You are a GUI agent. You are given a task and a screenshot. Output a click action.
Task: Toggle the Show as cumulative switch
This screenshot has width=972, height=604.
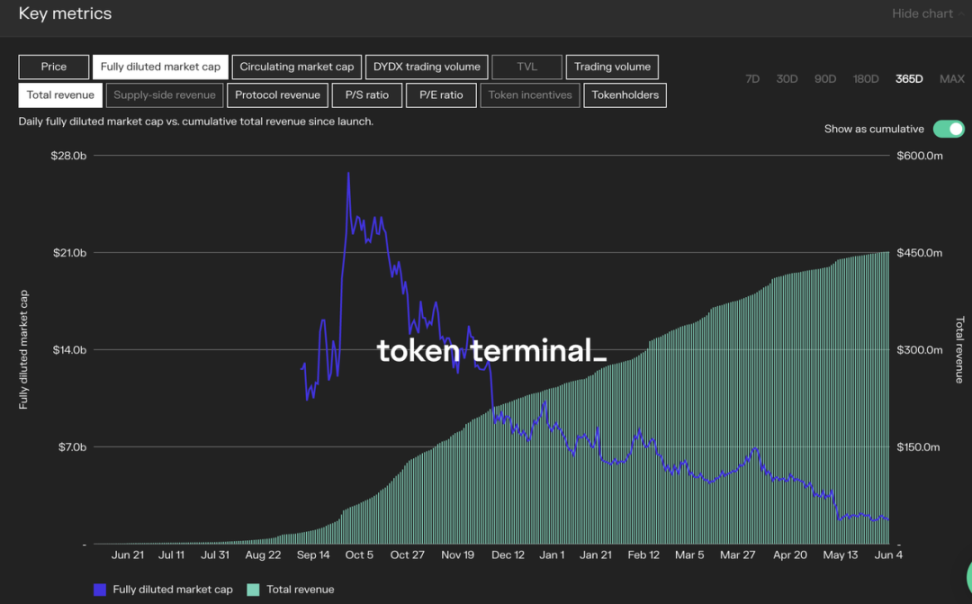click(948, 129)
